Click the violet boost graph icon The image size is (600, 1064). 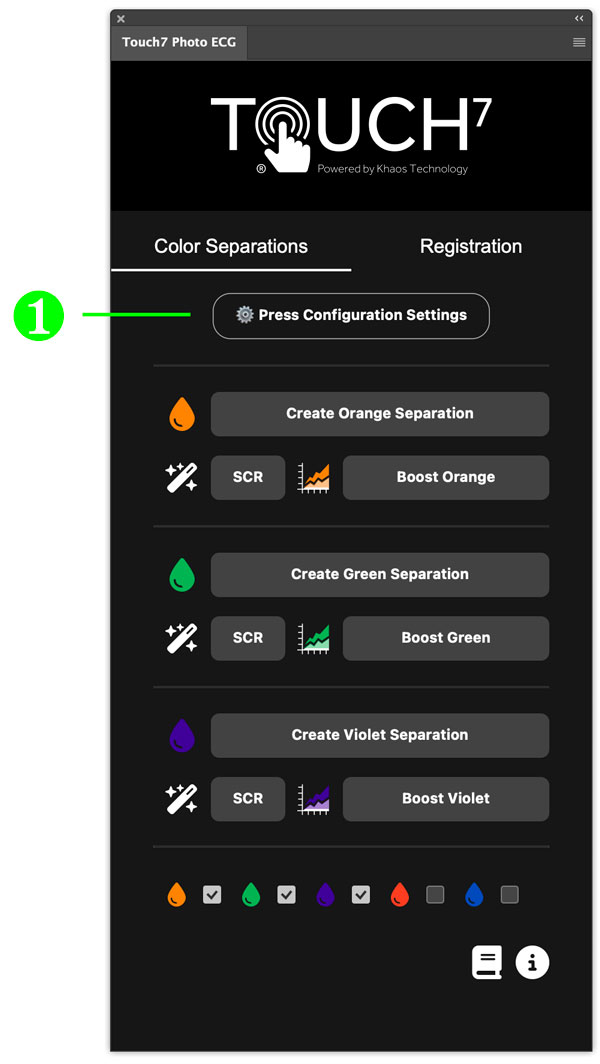click(314, 799)
